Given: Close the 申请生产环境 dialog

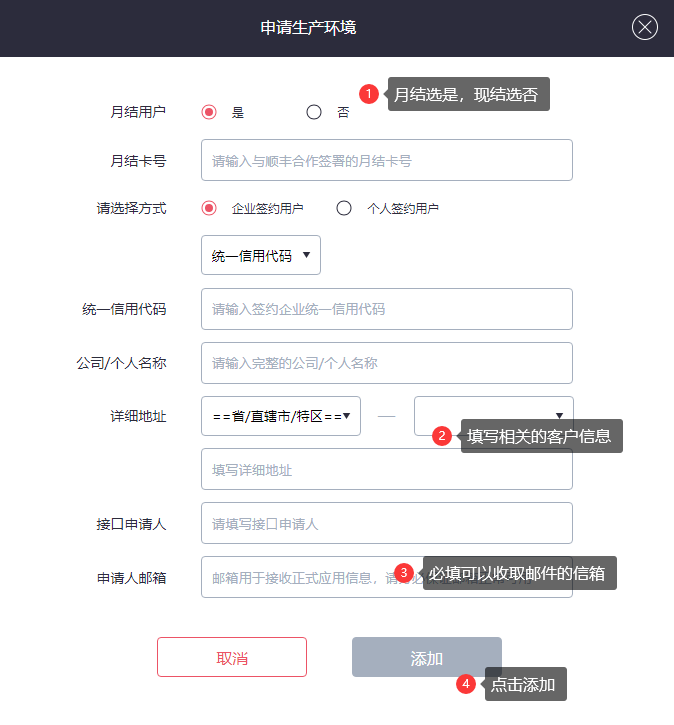Looking at the screenshot, I should coord(645,27).
